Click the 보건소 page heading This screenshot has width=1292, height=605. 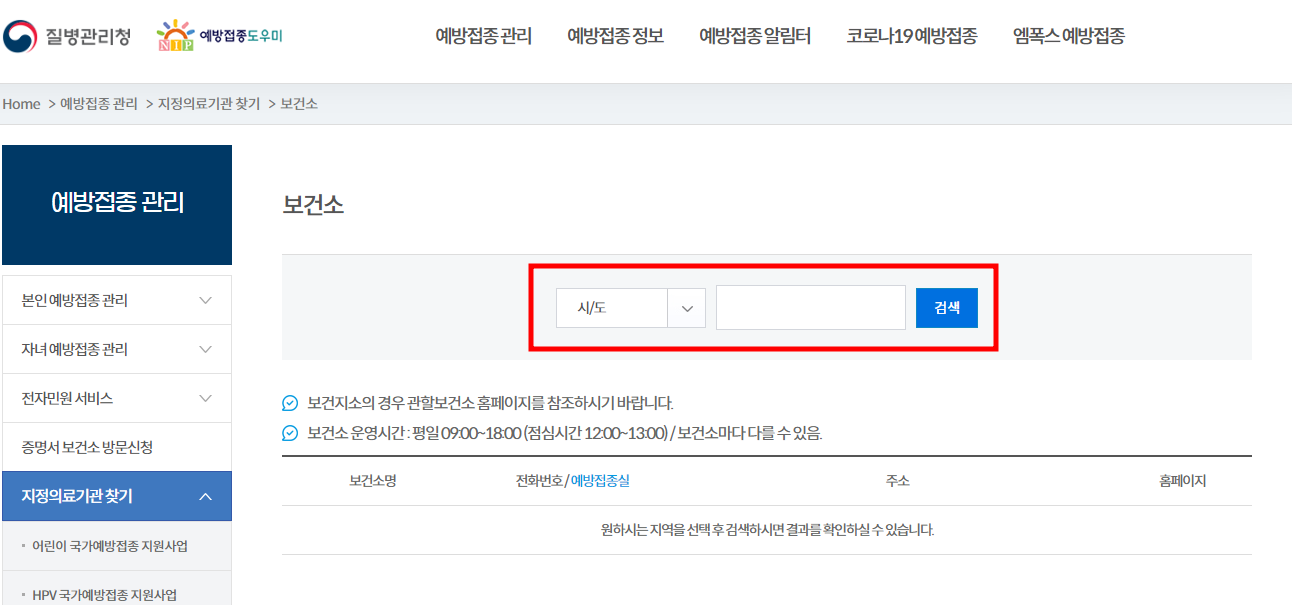[x=313, y=205]
